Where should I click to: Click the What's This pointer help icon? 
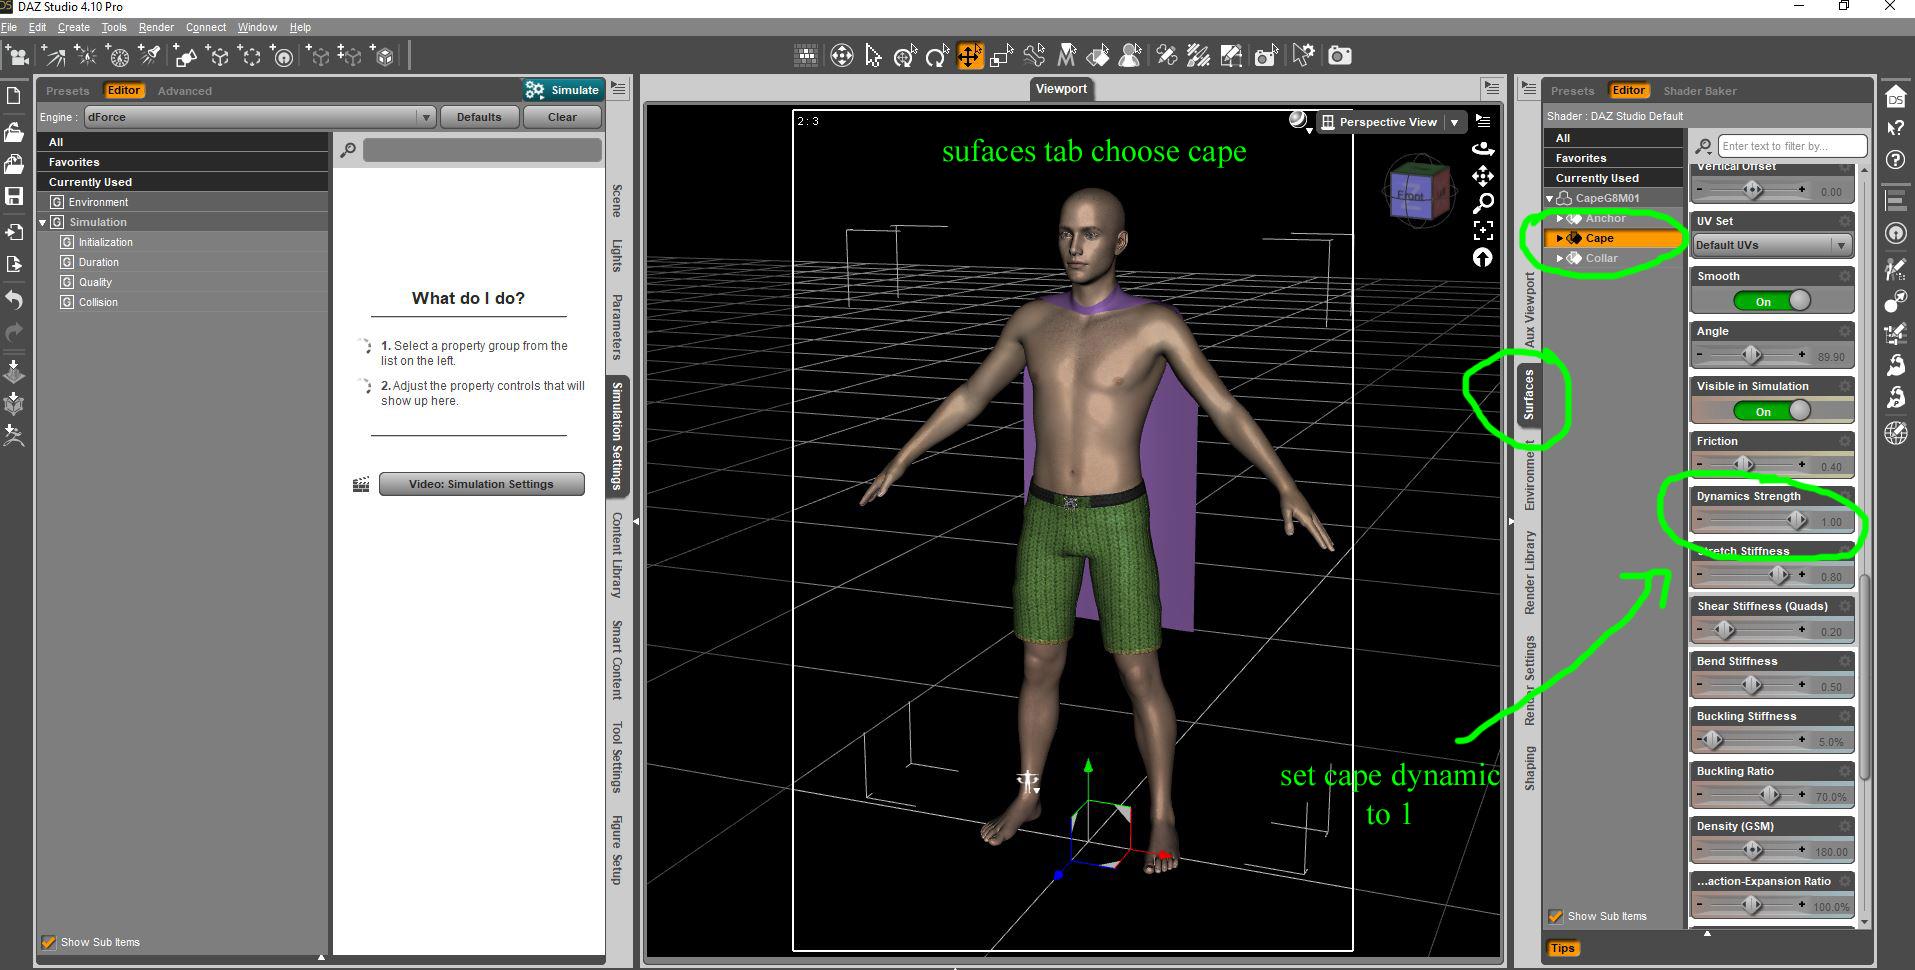point(1895,128)
